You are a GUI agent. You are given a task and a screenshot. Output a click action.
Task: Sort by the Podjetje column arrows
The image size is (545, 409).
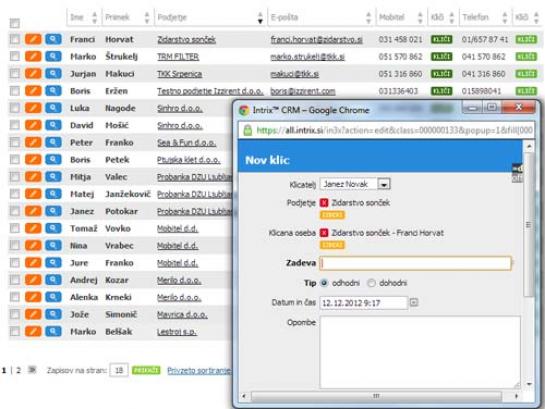[260, 17]
